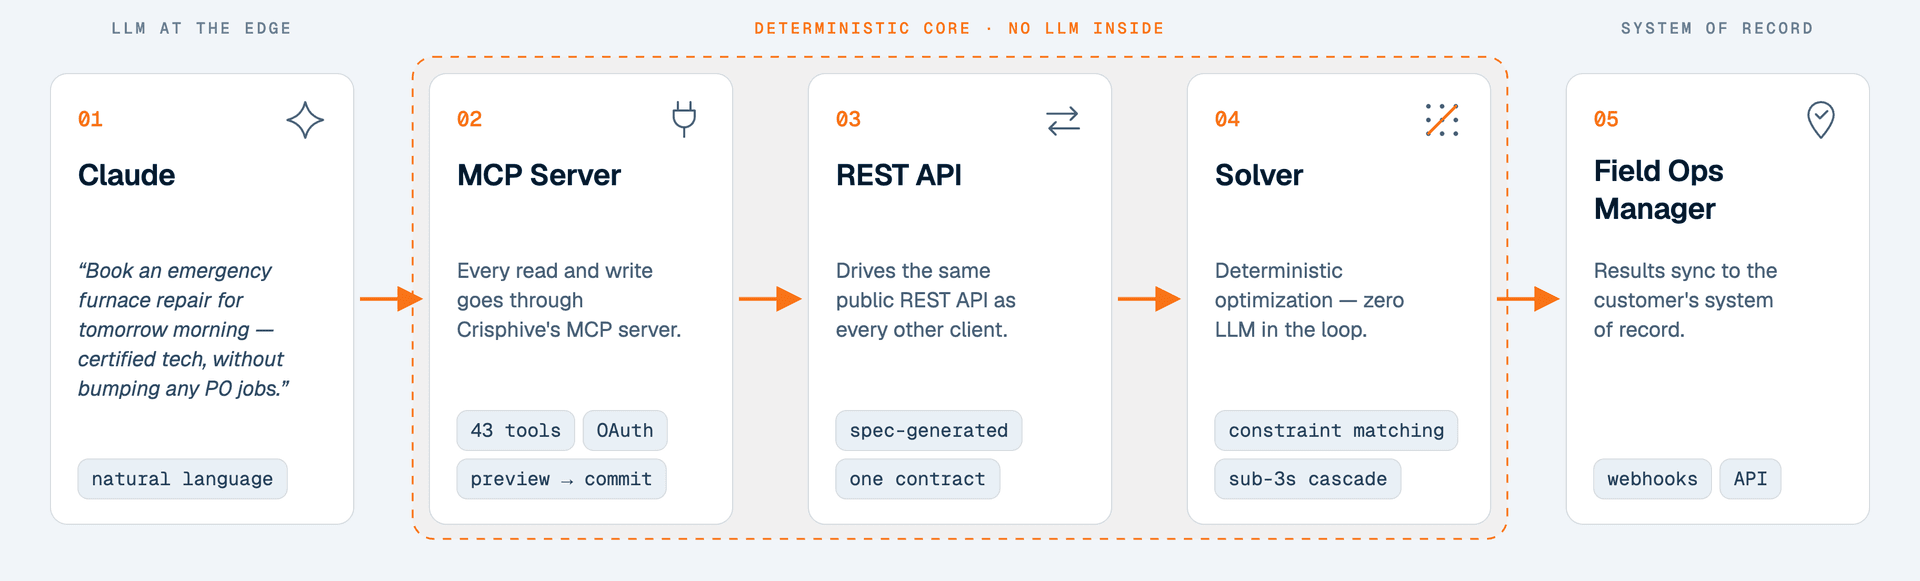Click the step number "02"
The height and width of the screenshot is (581, 1920).
click(469, 119)
